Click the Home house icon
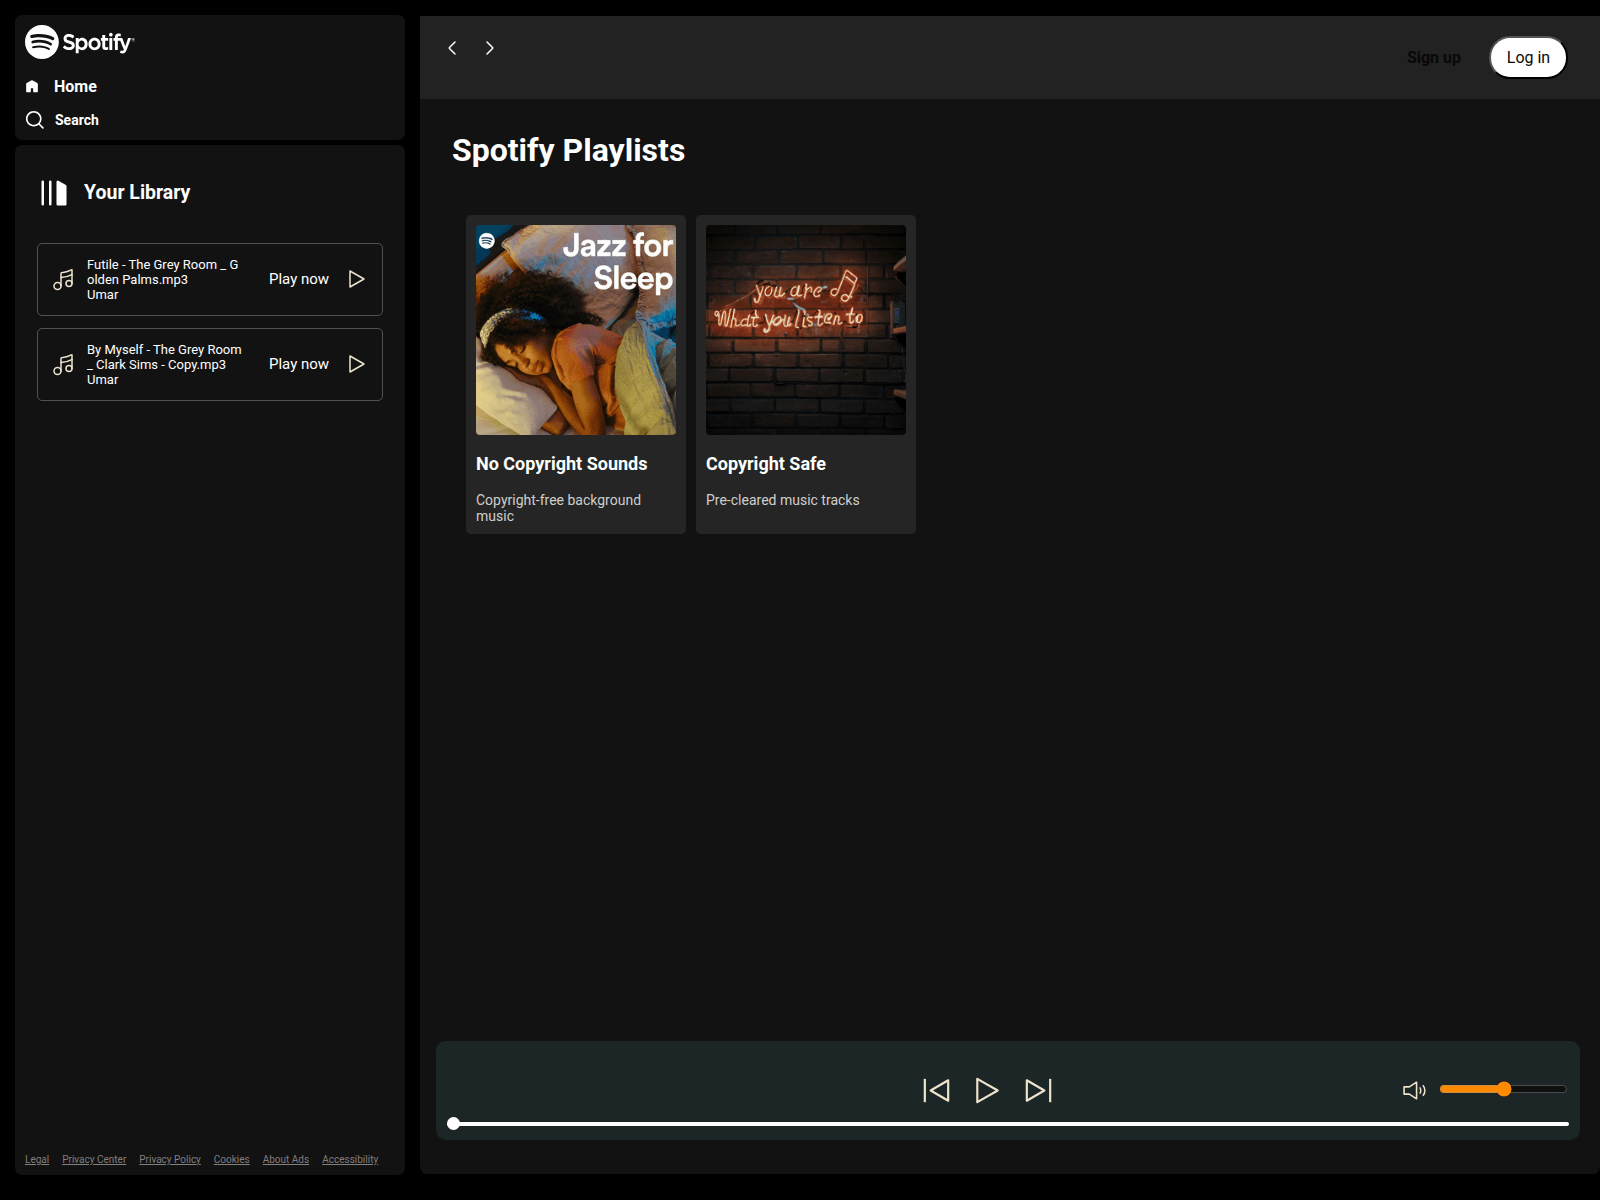 click(32, 86)
